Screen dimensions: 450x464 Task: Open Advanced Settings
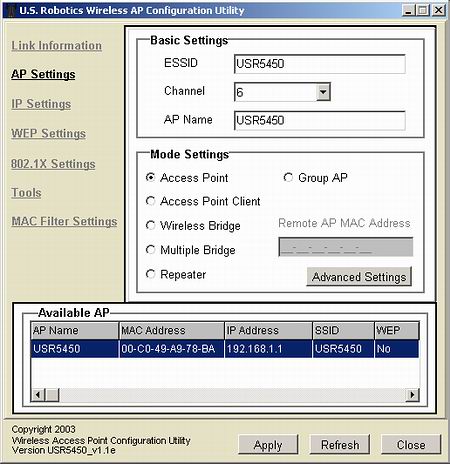(359, 277)
